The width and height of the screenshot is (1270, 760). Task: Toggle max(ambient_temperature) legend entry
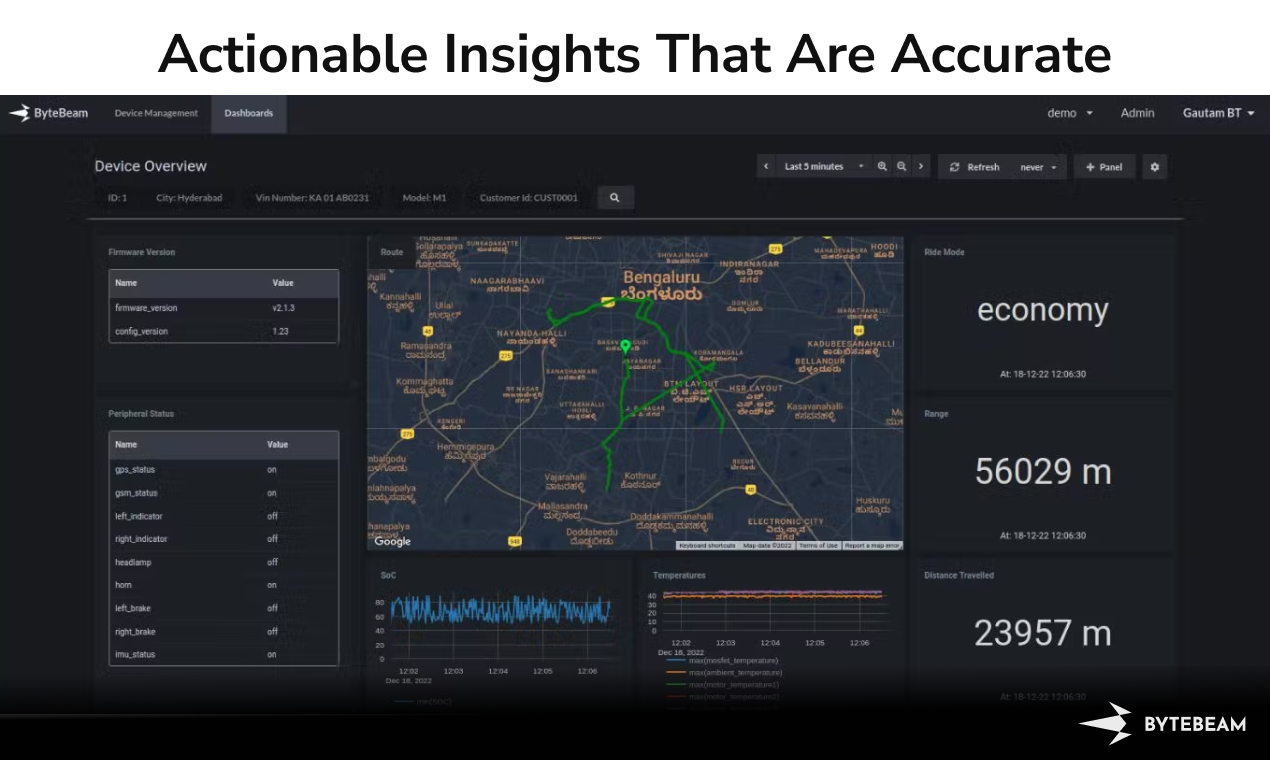724,673
